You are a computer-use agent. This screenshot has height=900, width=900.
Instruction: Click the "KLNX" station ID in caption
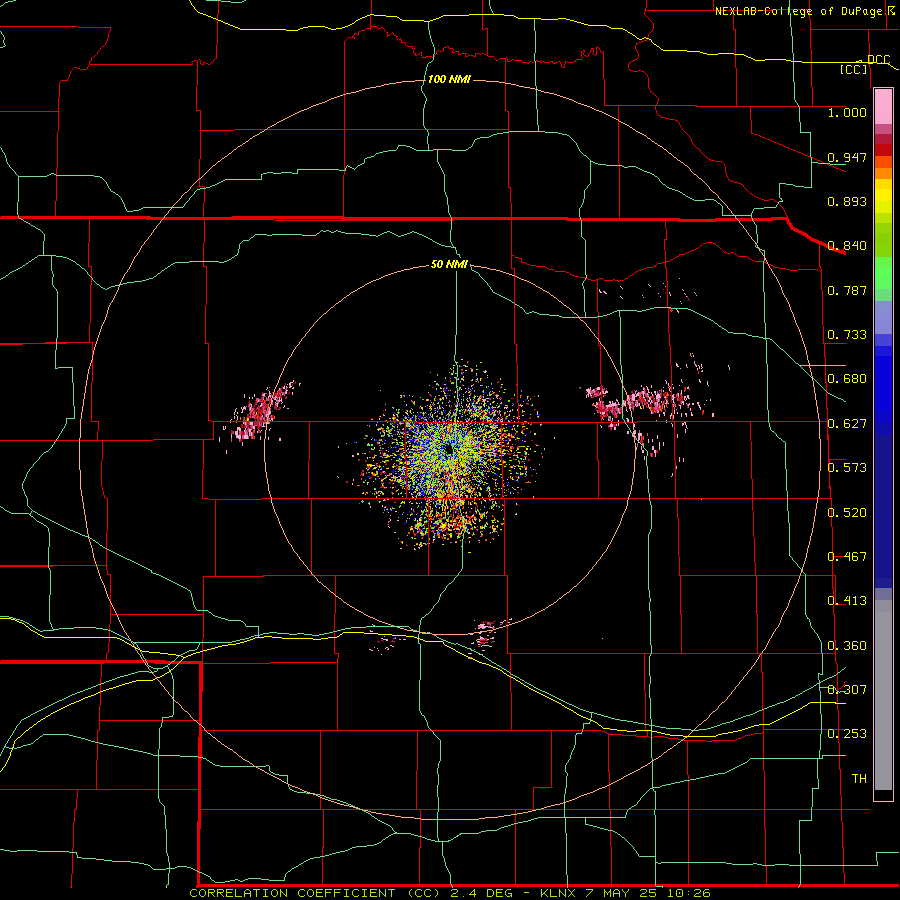point(559,893)
